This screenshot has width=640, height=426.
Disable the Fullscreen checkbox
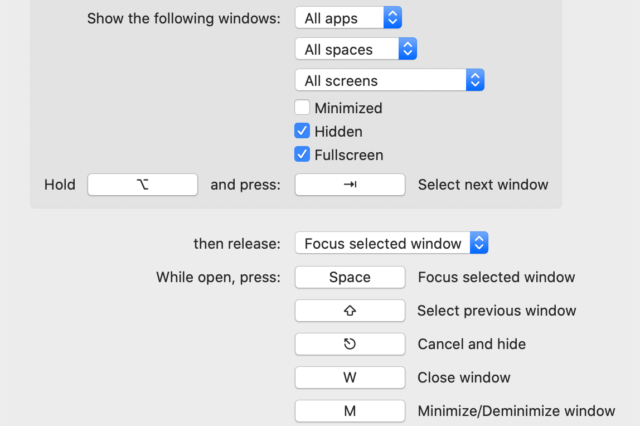point(302,155)
